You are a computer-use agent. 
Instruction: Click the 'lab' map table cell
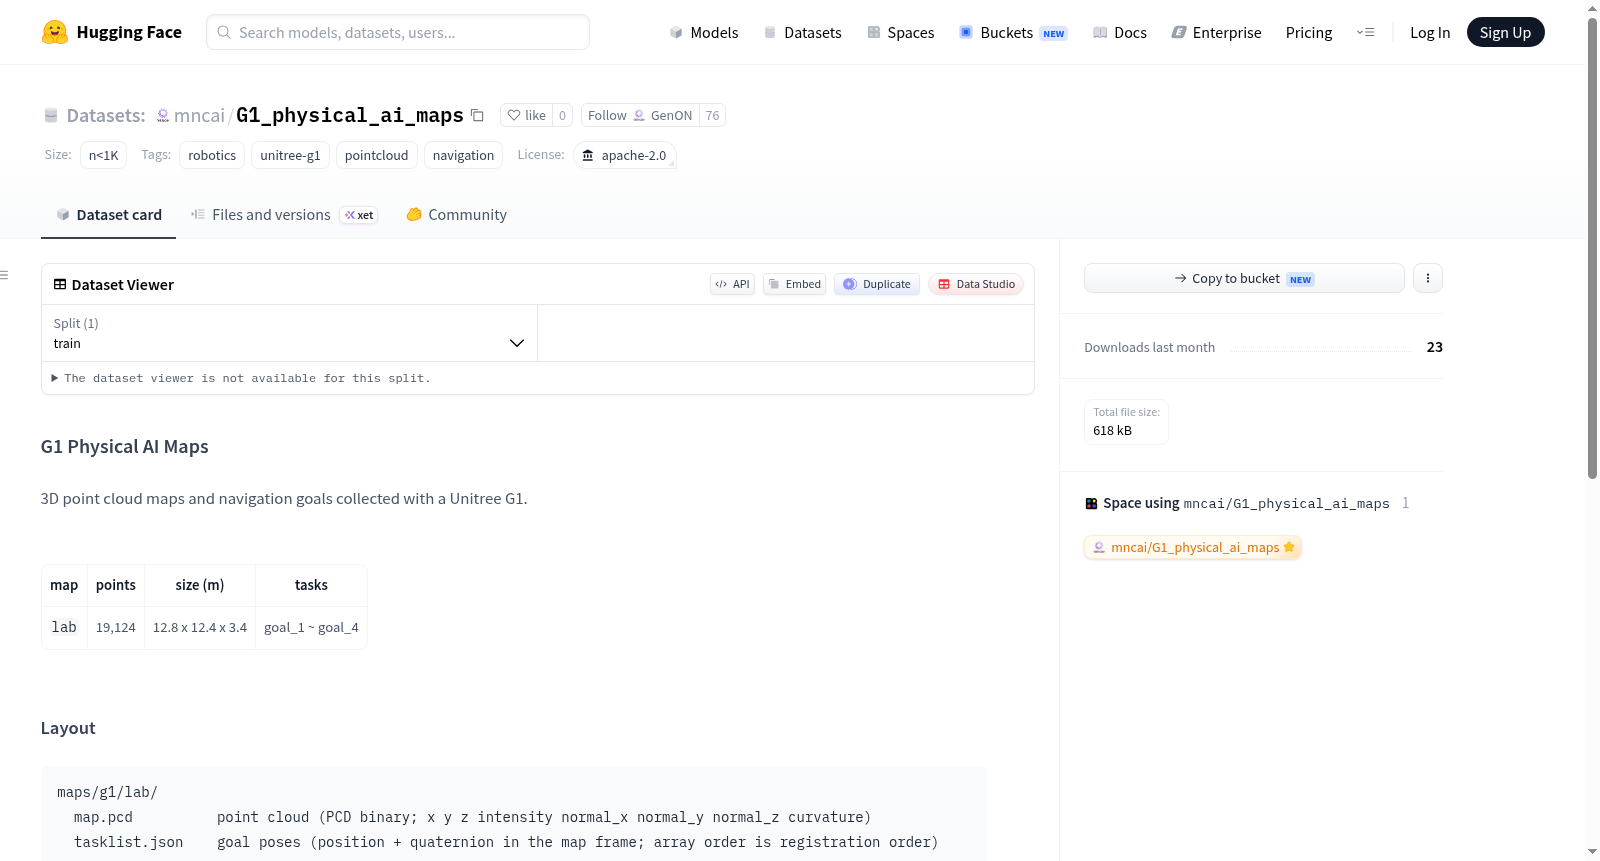click(64, 627)
